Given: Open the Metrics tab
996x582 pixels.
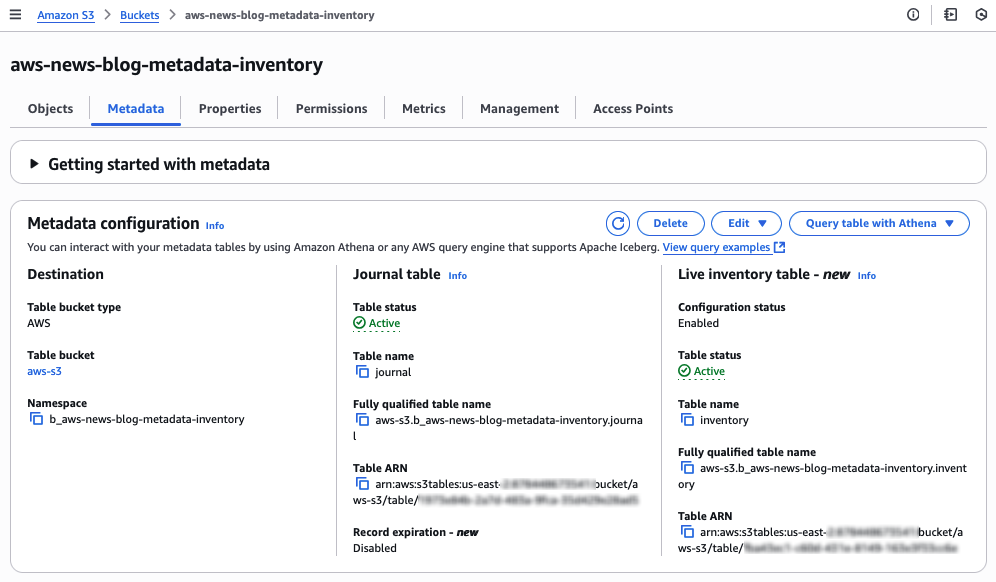Looking at the screenshot, I should tap(424, 109).
